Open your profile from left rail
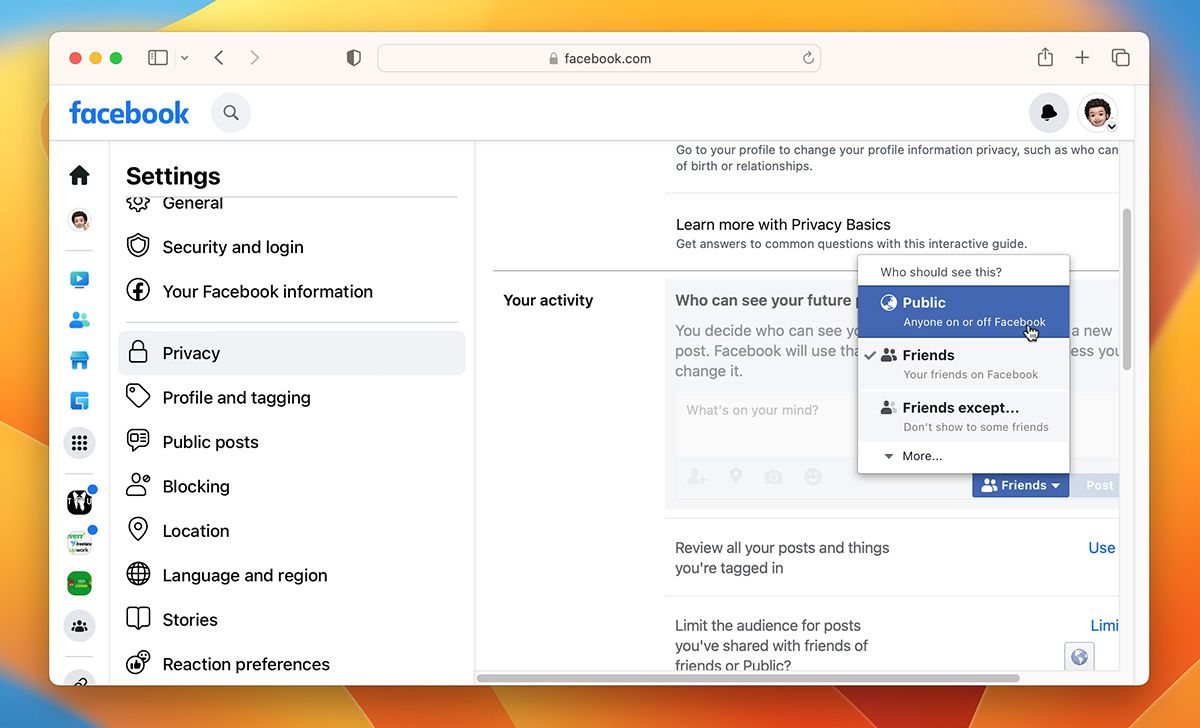 pyautogui.click(x=79, y=220)
